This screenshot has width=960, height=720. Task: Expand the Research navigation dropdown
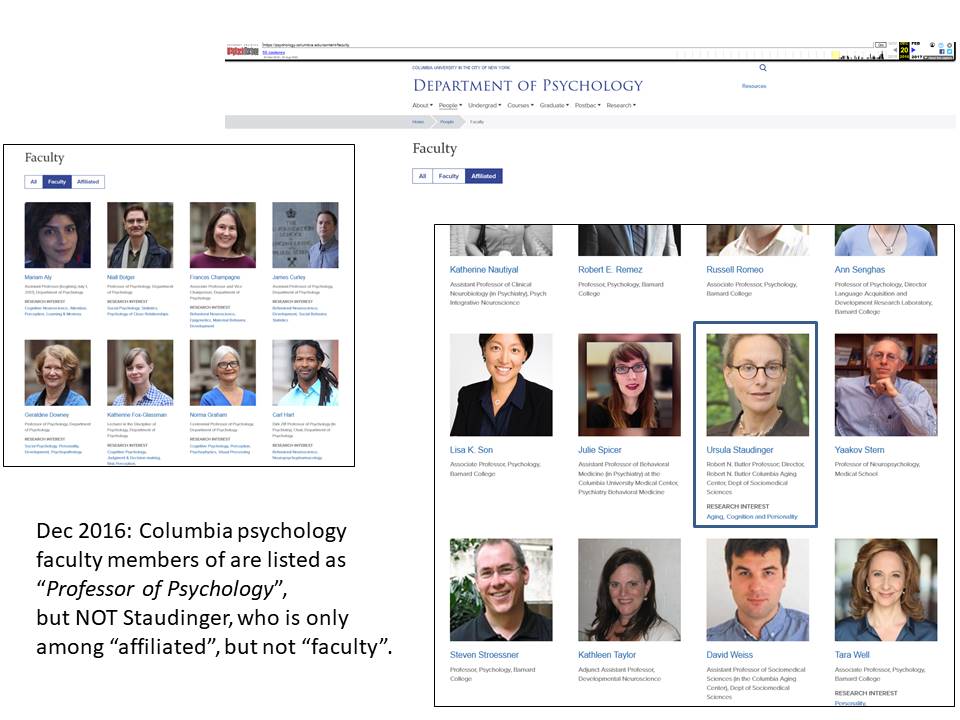[620, 105]
